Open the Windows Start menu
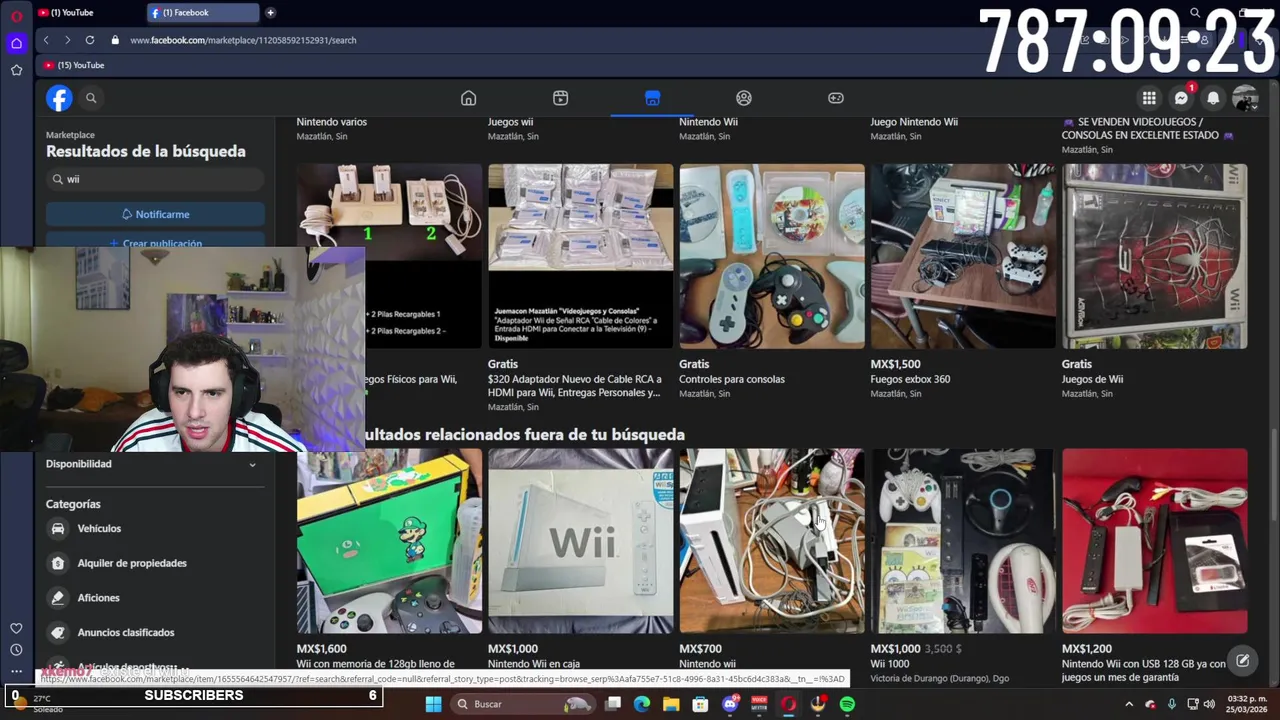The width and height of the screenshot is (1280, 720). [x=433, y=704]
